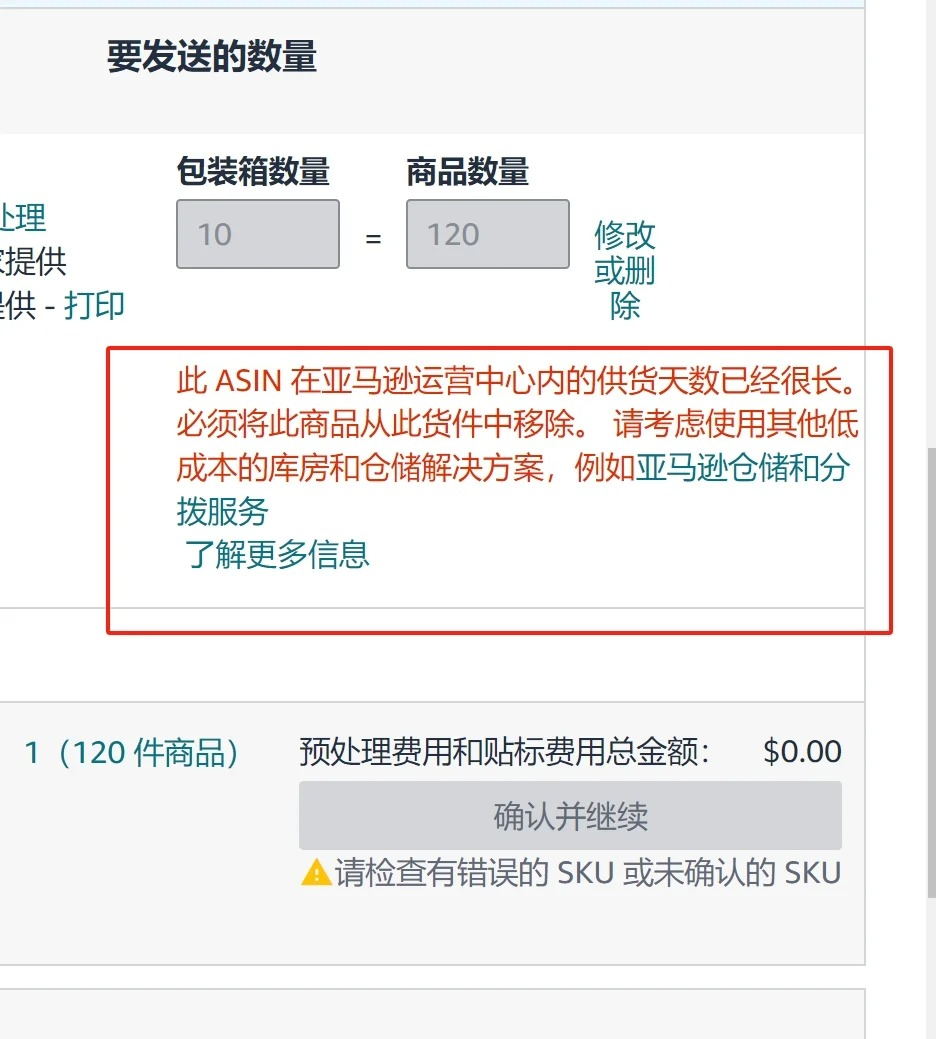Click the vertical scrollbar thumb on right

(931, 673)
